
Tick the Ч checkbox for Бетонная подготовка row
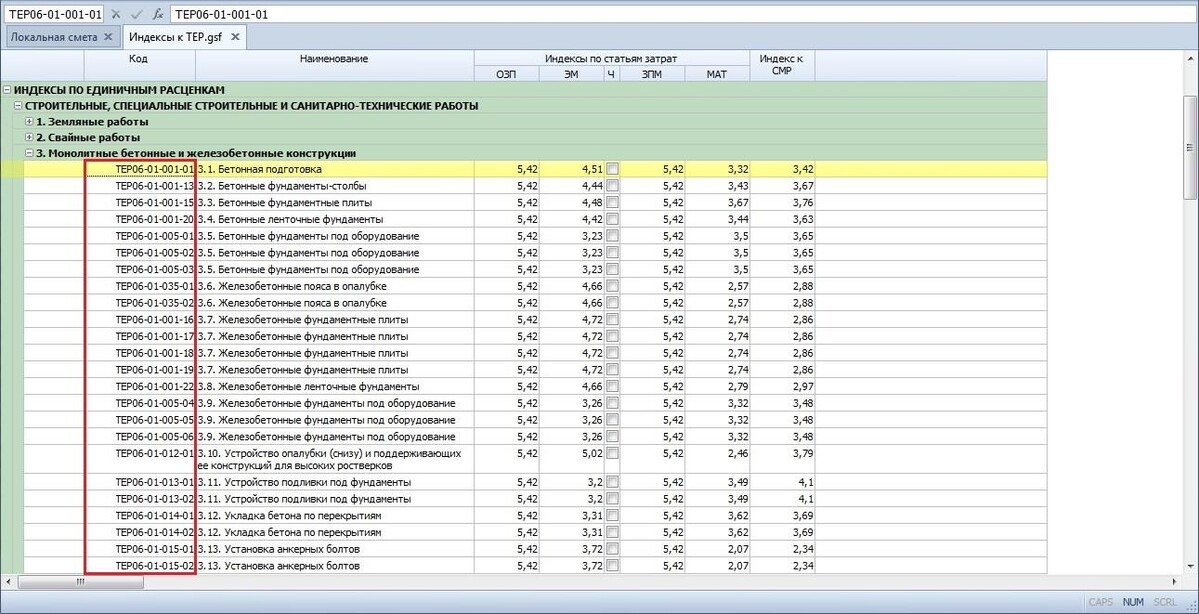pos(612,170)
